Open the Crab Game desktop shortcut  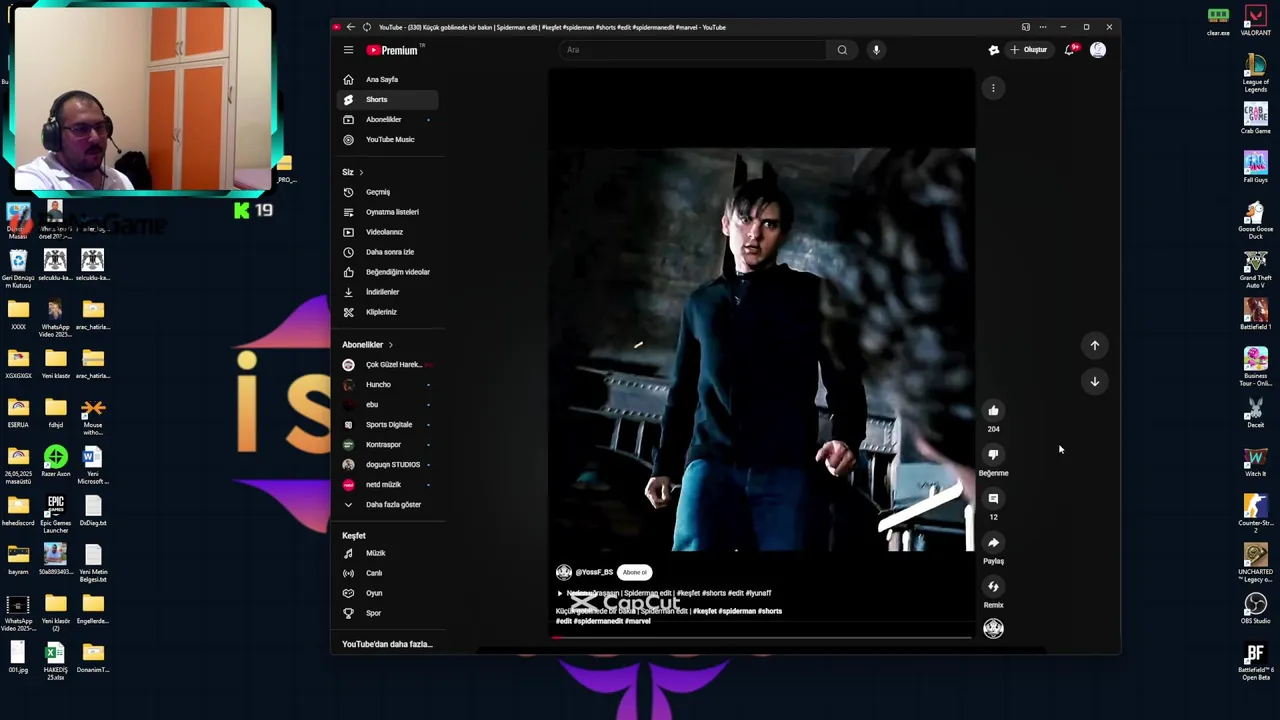(1256, 117)
